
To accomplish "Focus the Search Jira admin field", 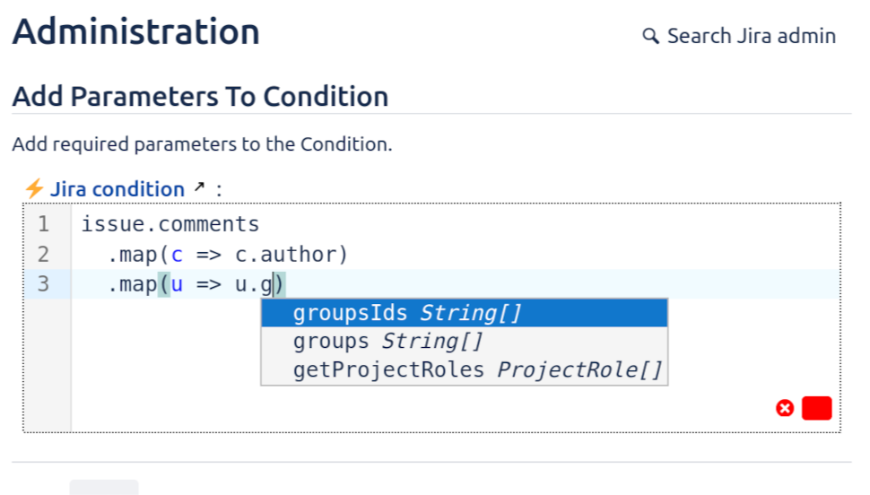I will (x=751, y=36).
